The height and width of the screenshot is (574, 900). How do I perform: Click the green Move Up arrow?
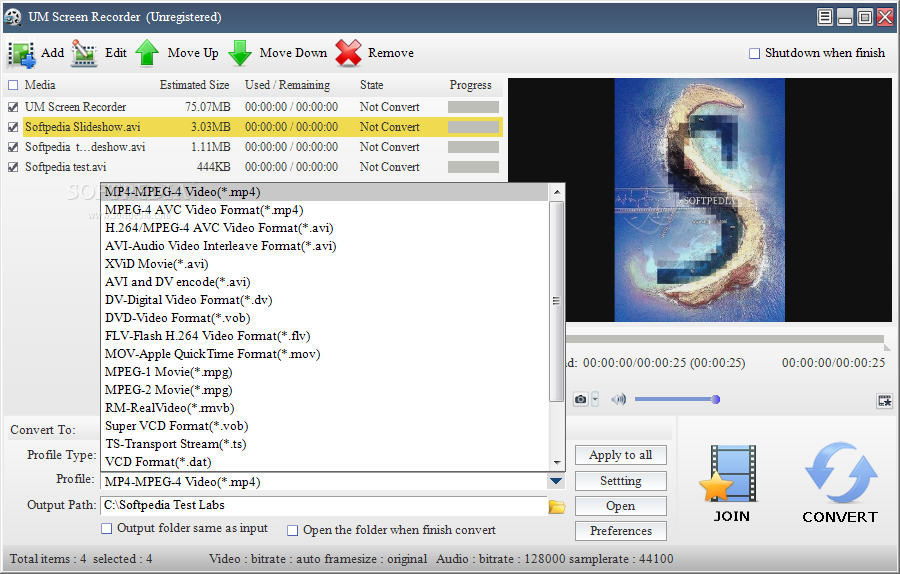[x=148, y=53]
